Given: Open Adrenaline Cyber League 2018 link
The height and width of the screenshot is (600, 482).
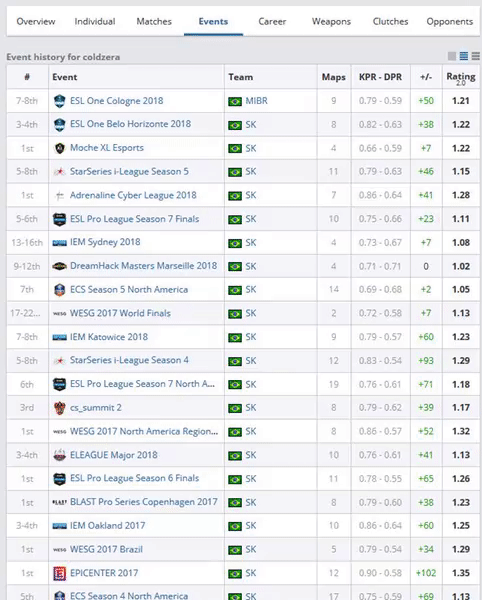Looking at the screenshot, I should coord(133,196).
